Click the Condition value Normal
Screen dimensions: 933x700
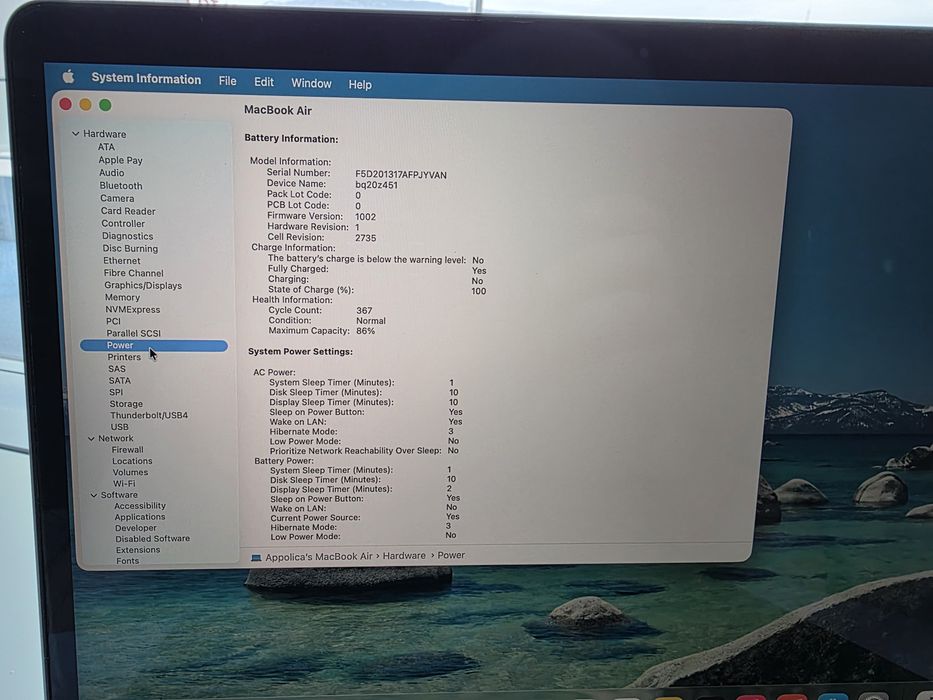click(x=371, y=320)
